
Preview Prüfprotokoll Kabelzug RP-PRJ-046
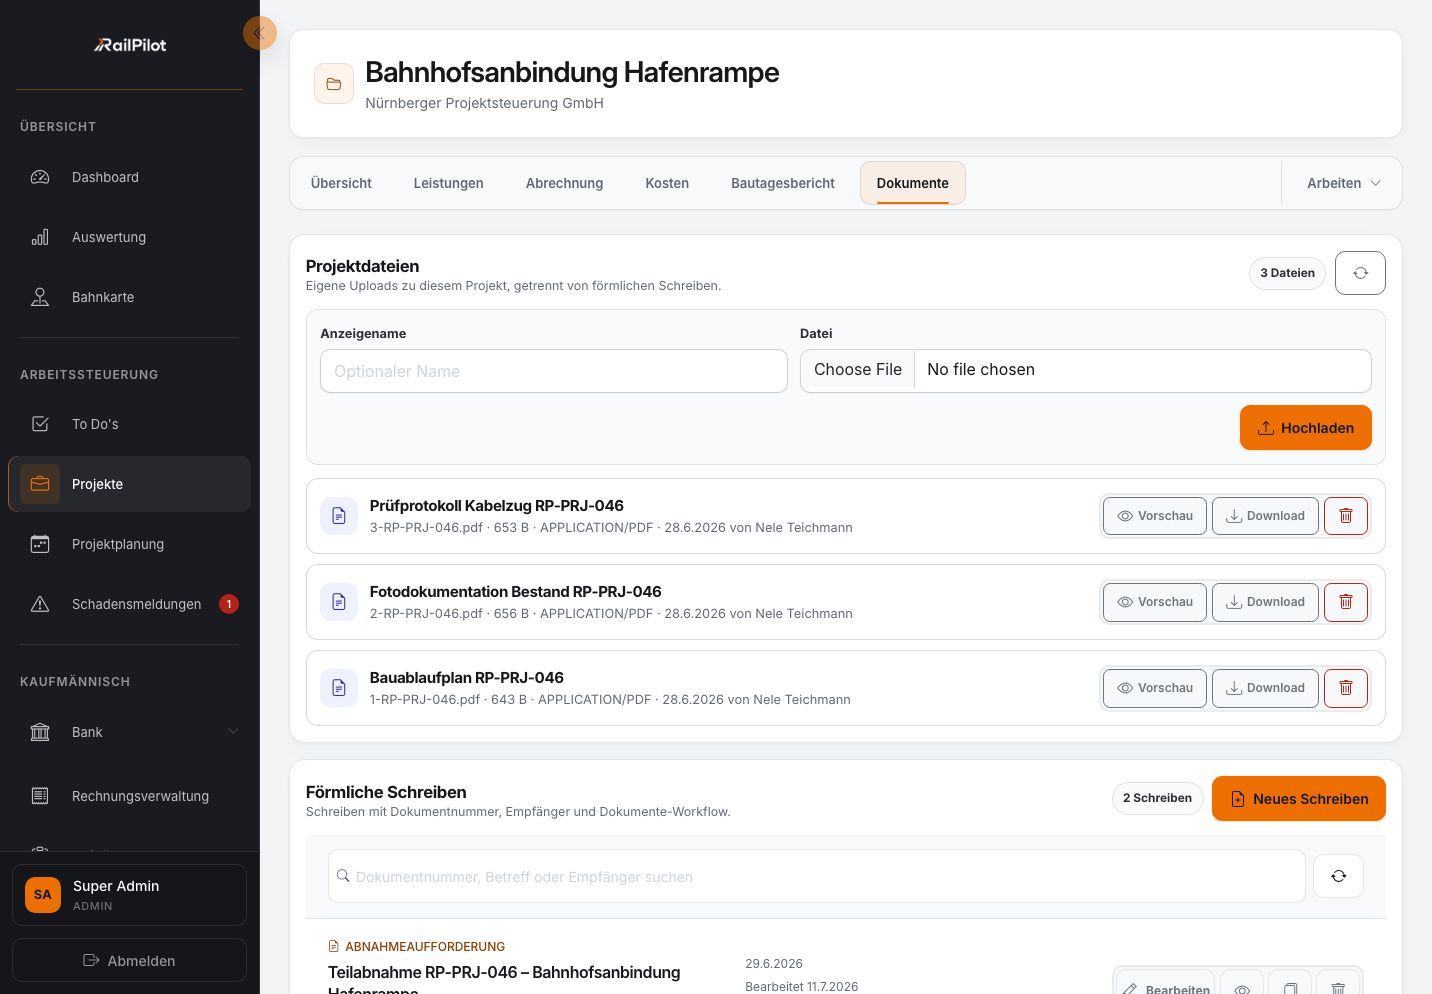point(1155,516)
